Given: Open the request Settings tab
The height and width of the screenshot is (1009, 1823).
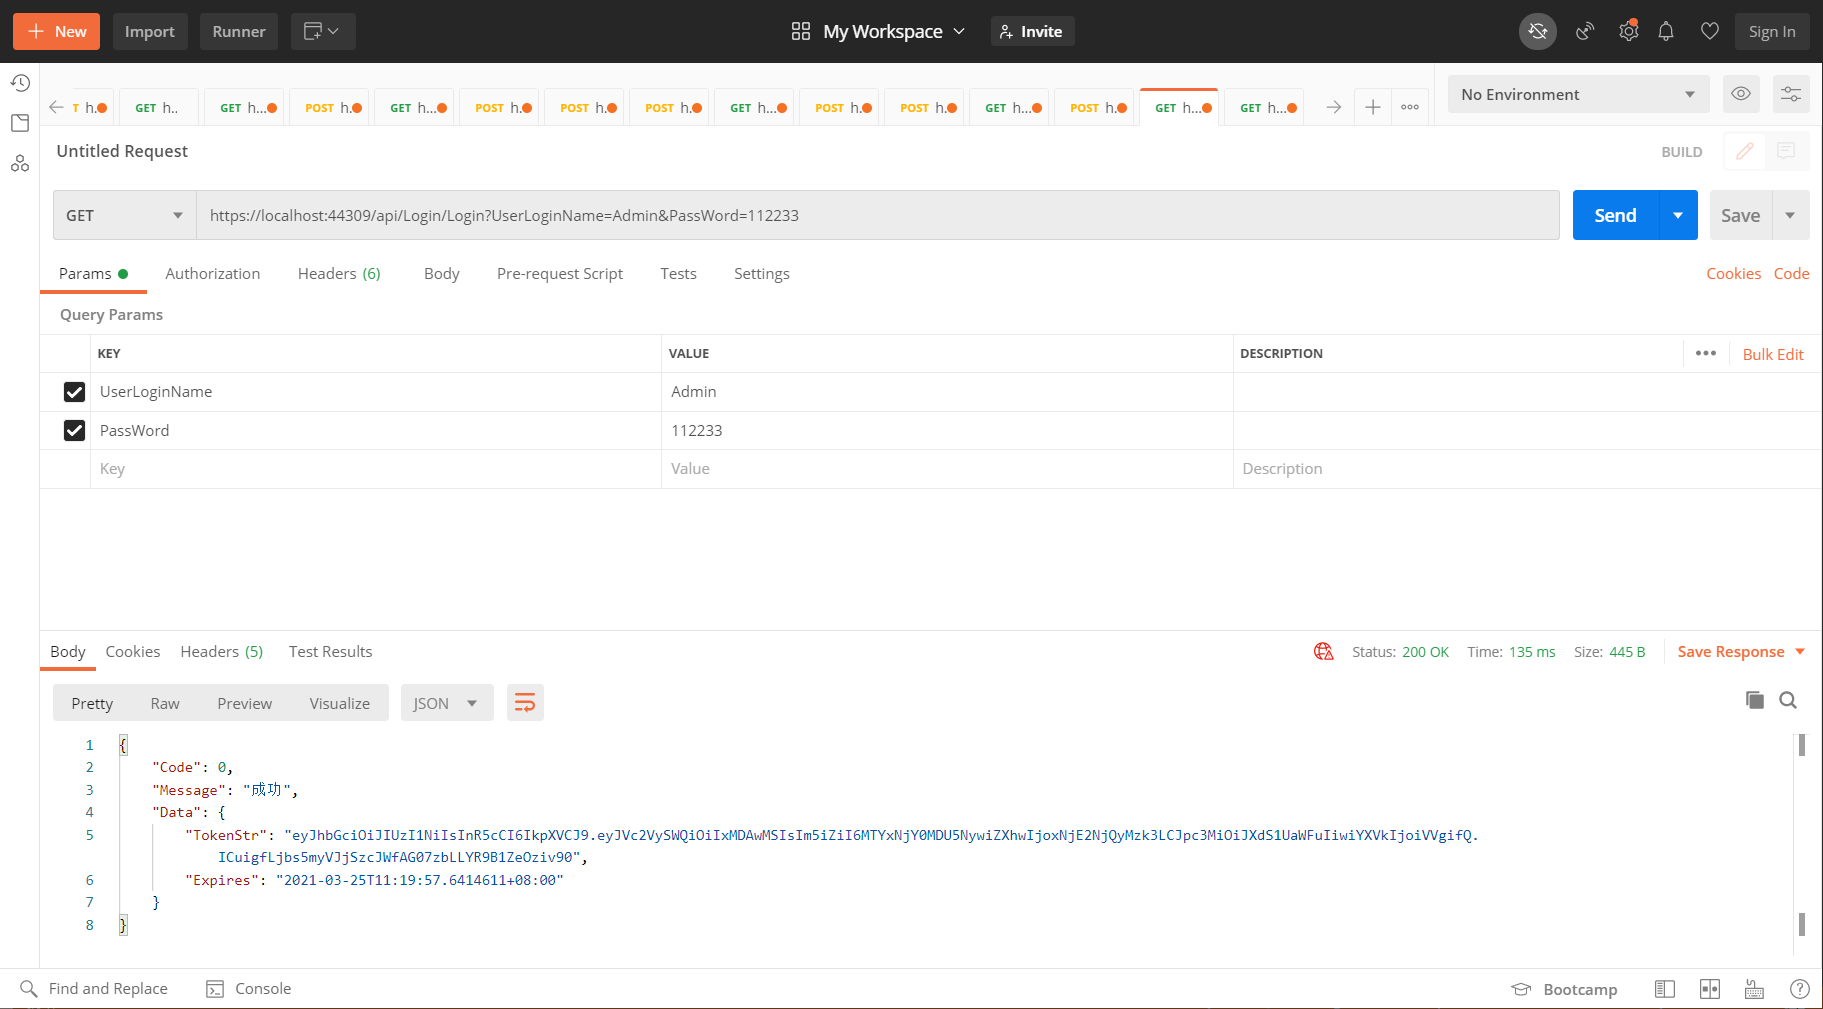Looking at the screenshot, I should (761, 273).
